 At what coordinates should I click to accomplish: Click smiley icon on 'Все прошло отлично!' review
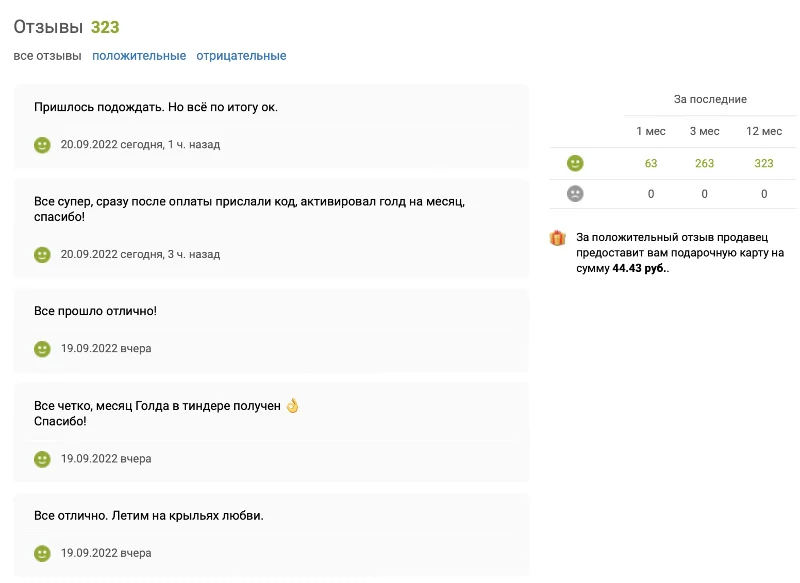coord(42,349)
